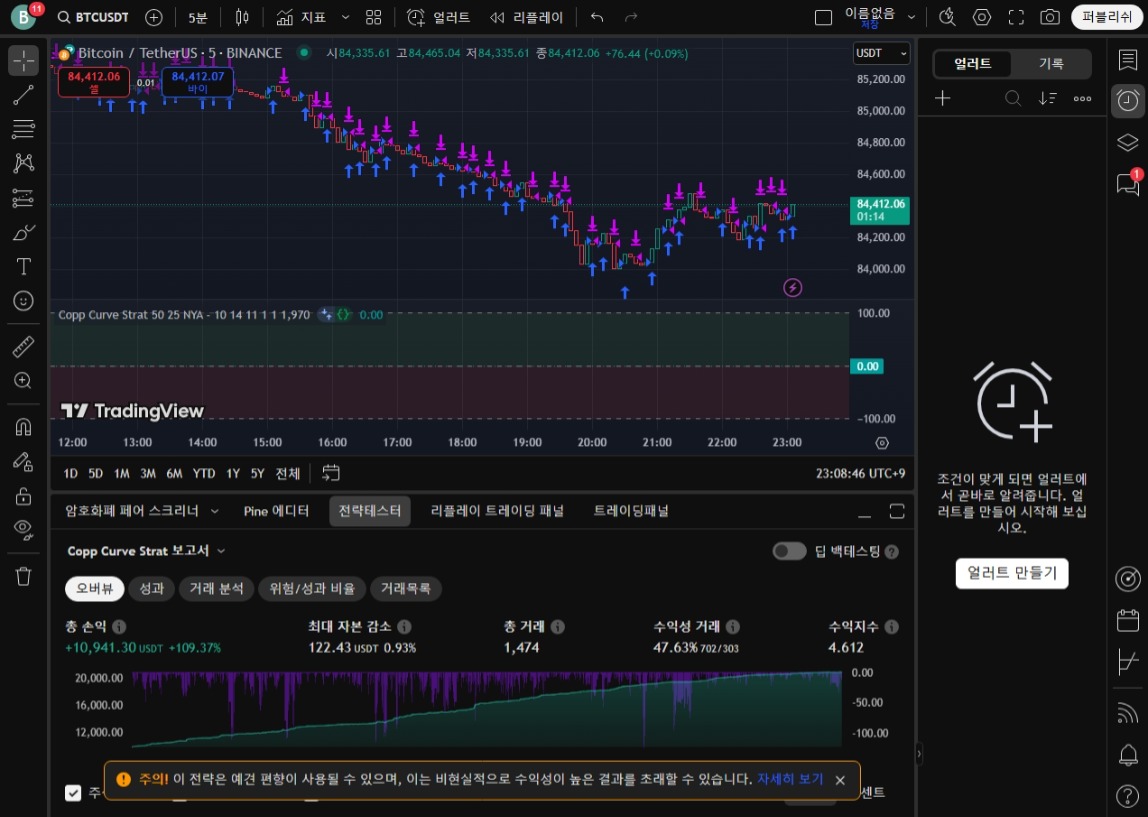Toggle stay in drawing mode

23,461
